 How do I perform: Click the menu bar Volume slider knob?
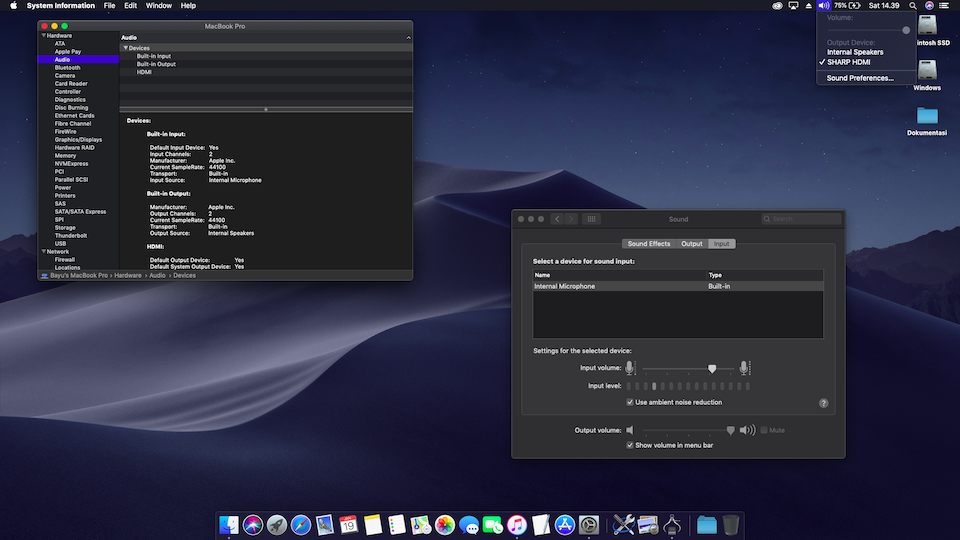point(906,30)
